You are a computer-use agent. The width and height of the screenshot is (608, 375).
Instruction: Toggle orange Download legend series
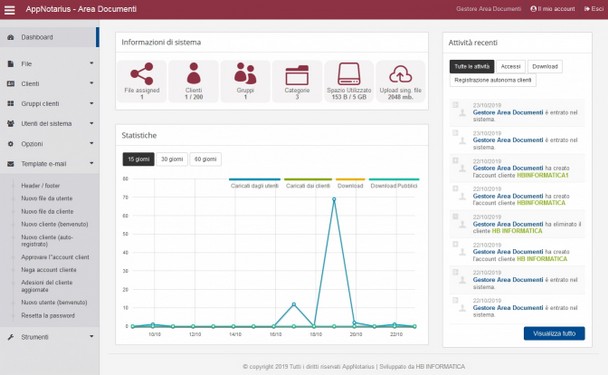(x=350, y=183)
